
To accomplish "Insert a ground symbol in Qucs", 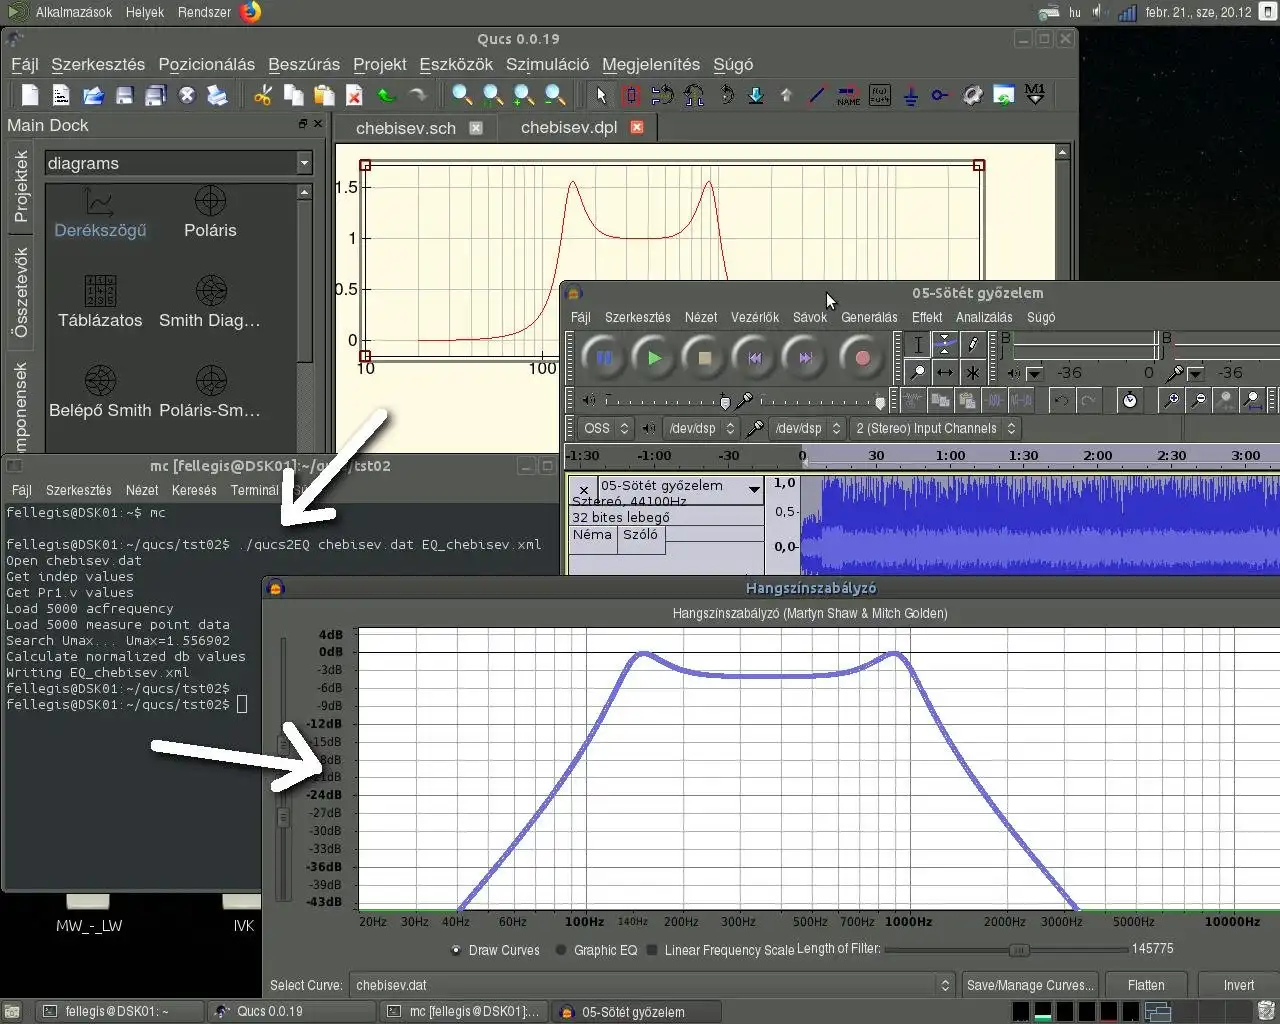I will [x=910, y=95].
